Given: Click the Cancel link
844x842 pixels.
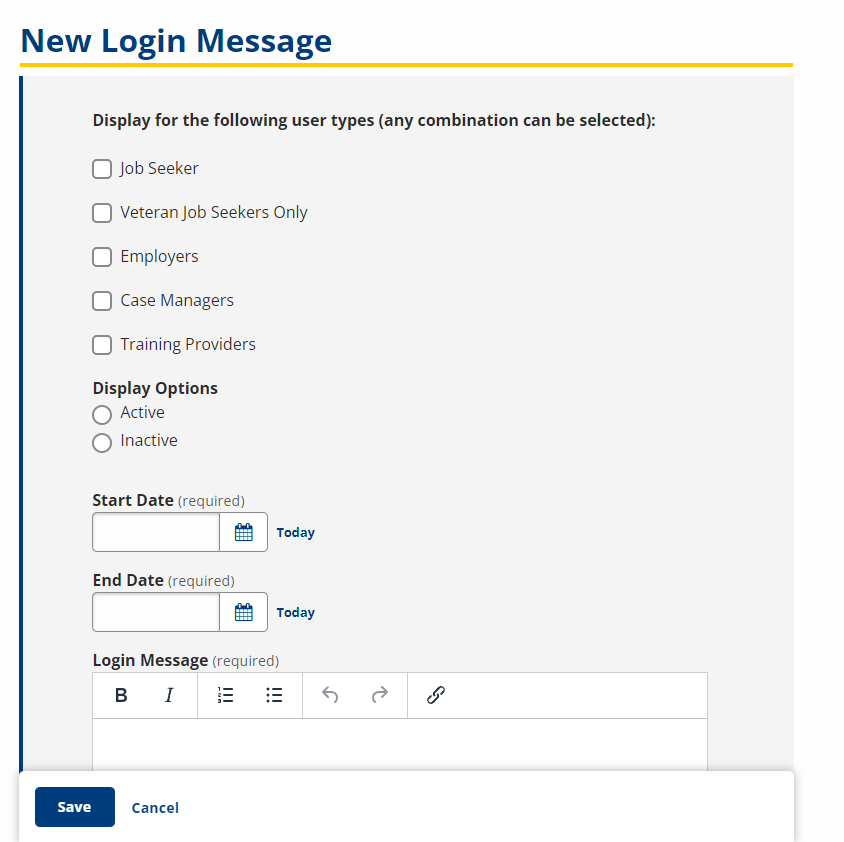Looking at the screenshot, I should [x=155, y=808].
